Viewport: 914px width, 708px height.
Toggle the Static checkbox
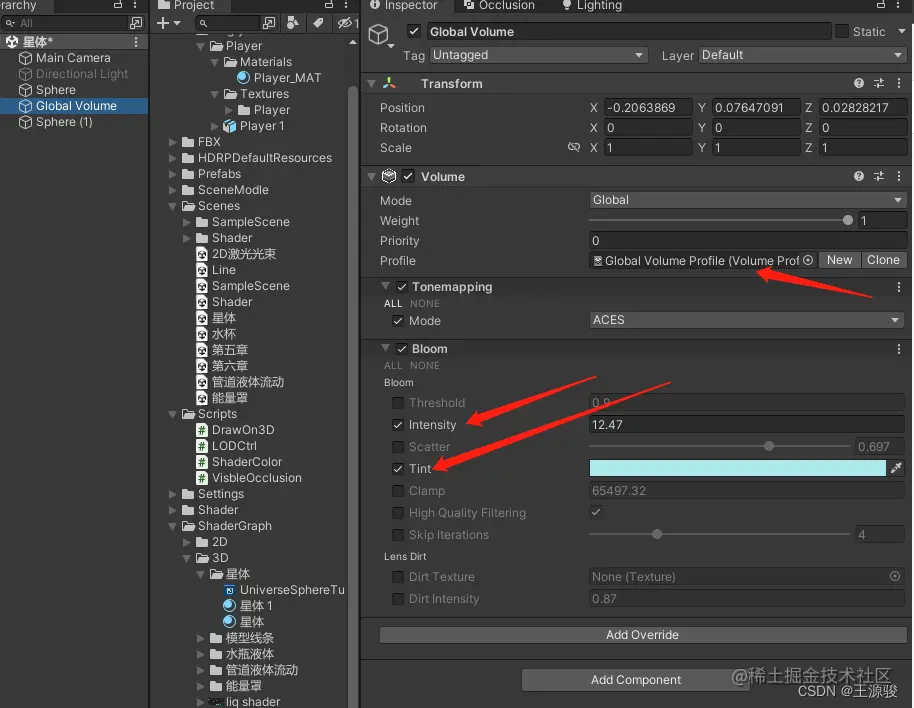[842, 31]
